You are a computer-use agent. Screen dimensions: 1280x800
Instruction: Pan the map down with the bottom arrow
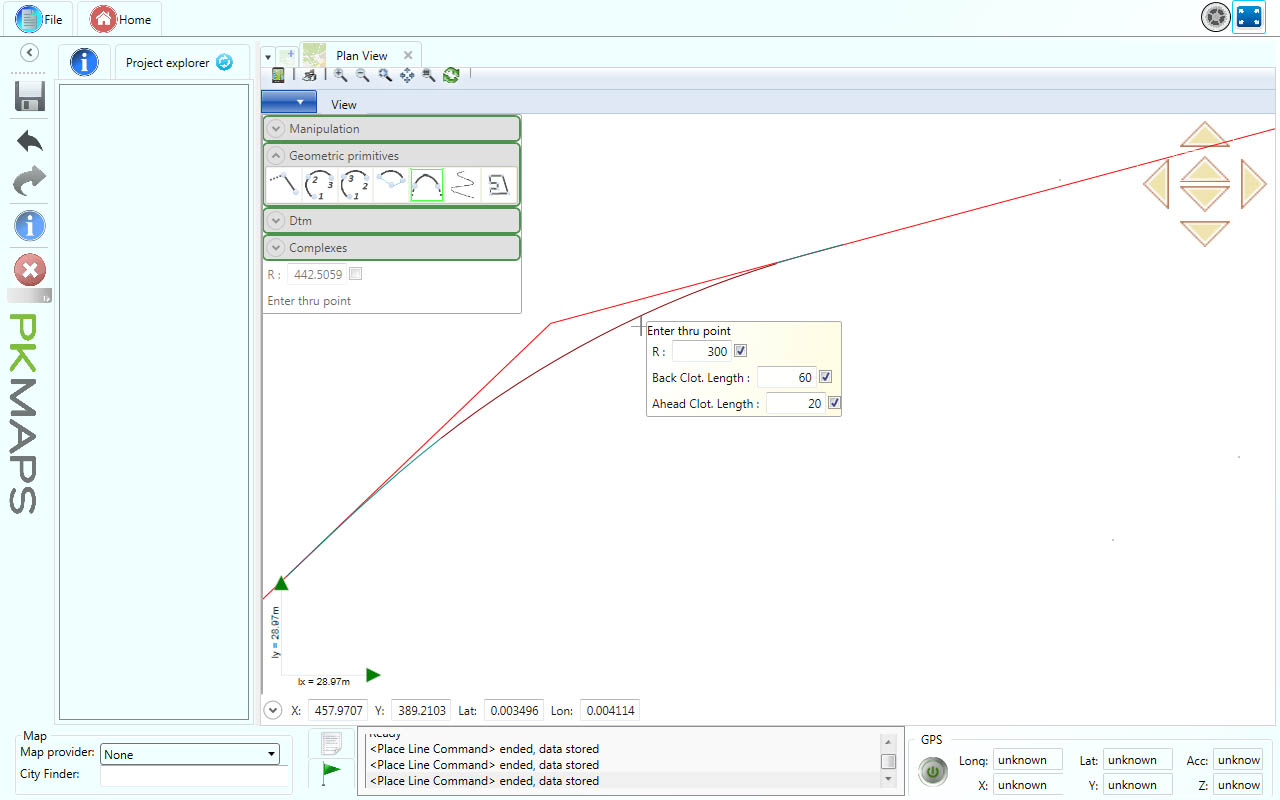tap(1205, 233)
